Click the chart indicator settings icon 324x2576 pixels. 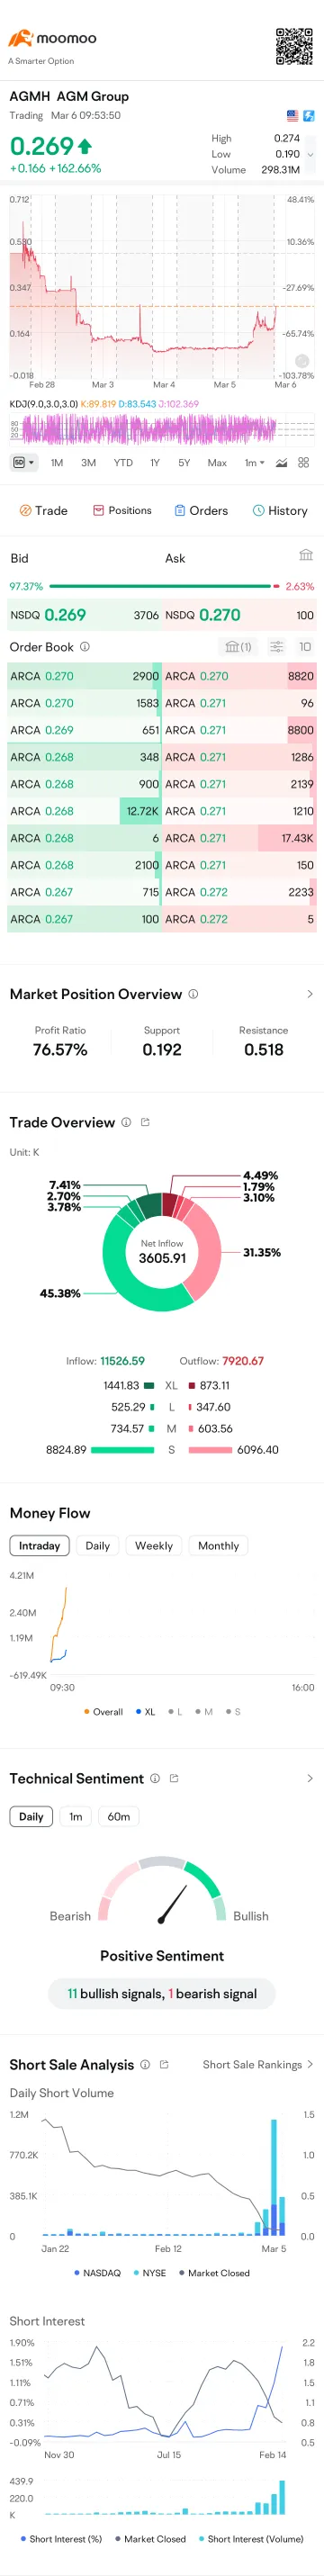281,463
